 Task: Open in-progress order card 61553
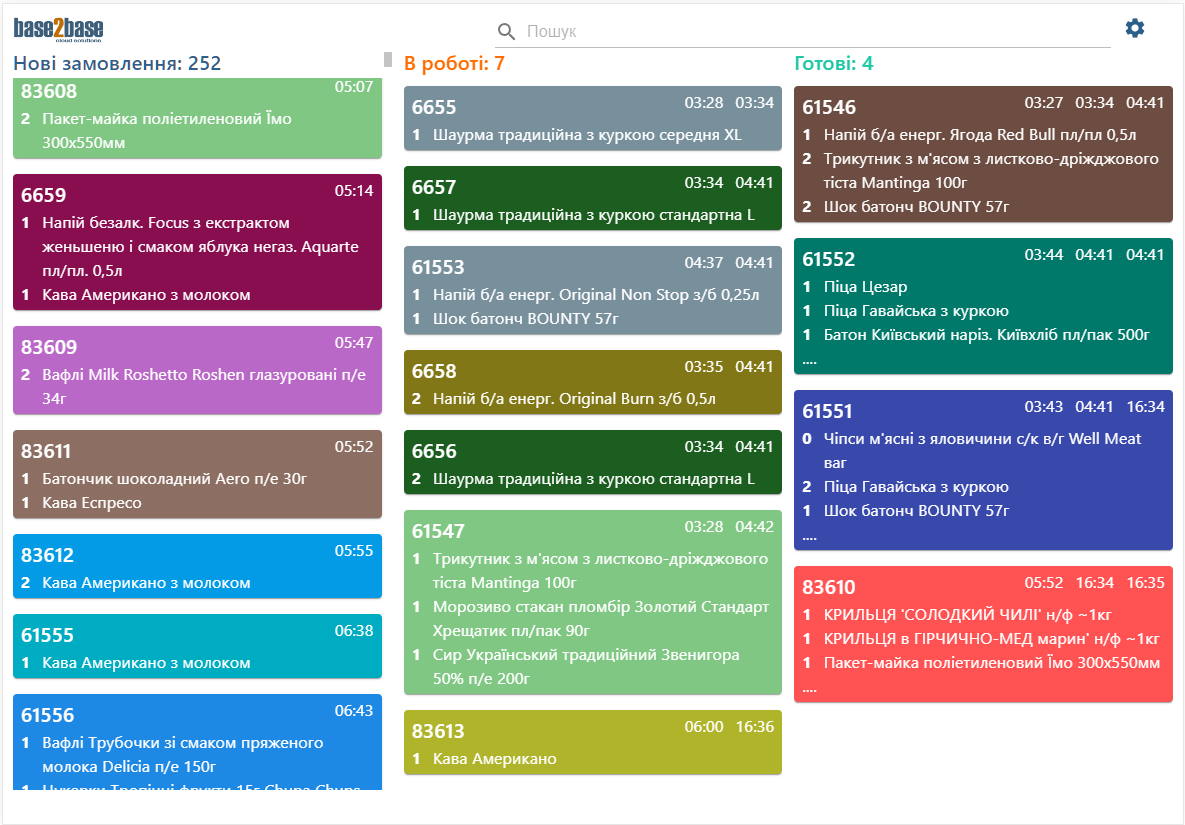pos(592,290)
